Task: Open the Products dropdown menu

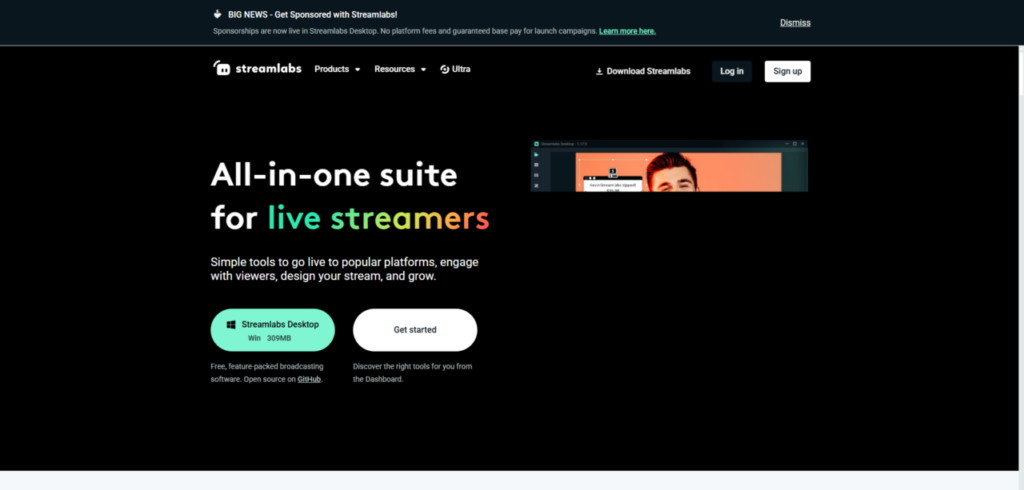Action: pos(337,69)
